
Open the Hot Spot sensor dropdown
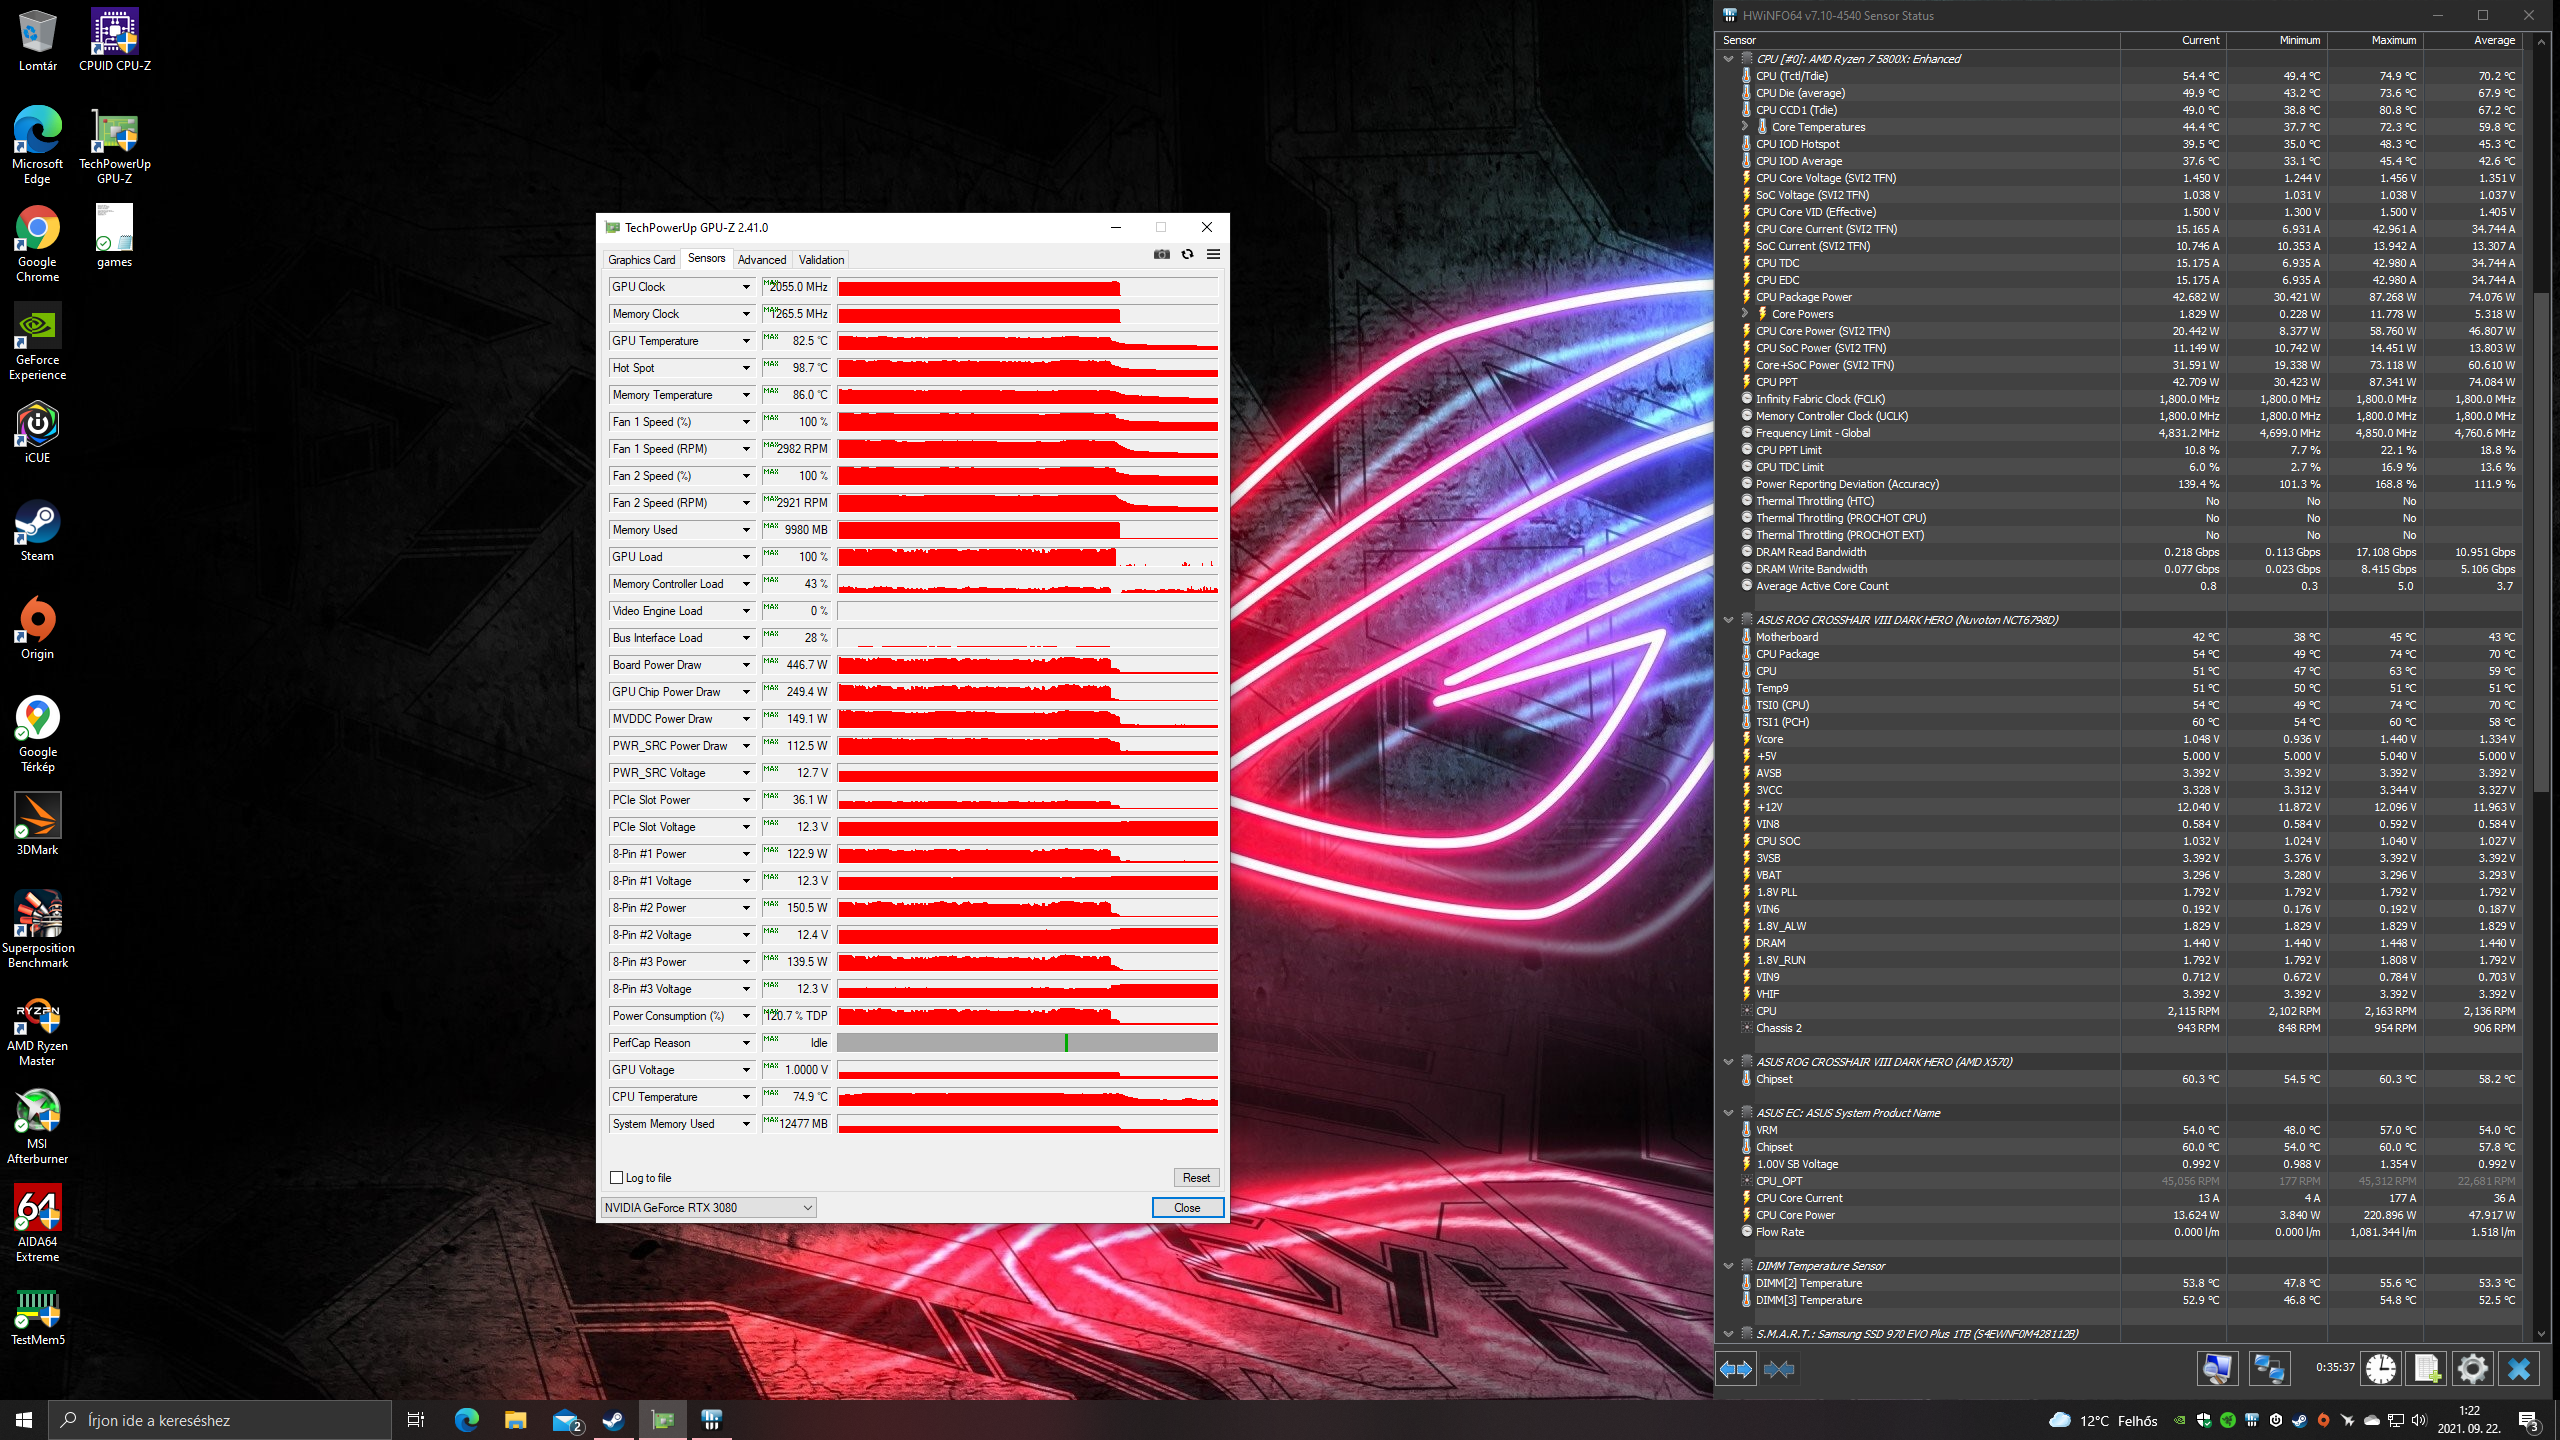tap(746, 368)
